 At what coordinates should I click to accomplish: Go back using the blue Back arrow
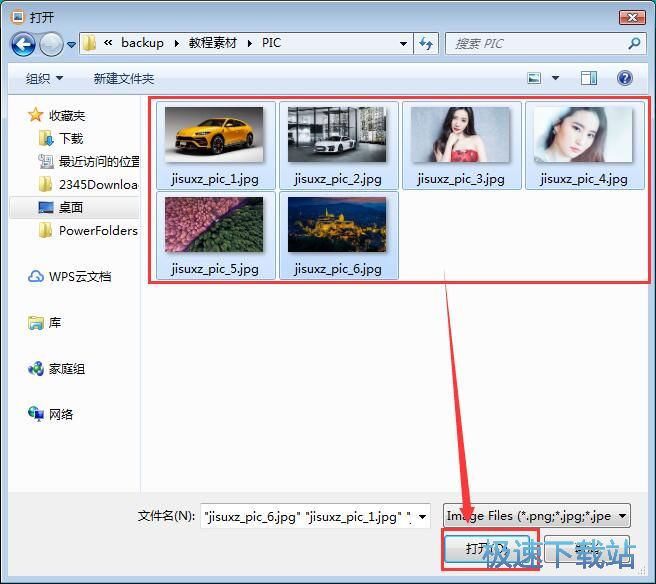coord(23,44)
